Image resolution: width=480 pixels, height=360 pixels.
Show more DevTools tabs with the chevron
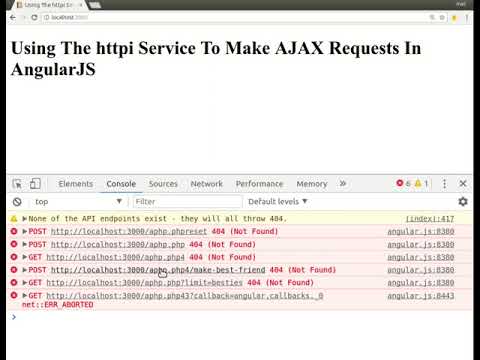coord(343,183)
